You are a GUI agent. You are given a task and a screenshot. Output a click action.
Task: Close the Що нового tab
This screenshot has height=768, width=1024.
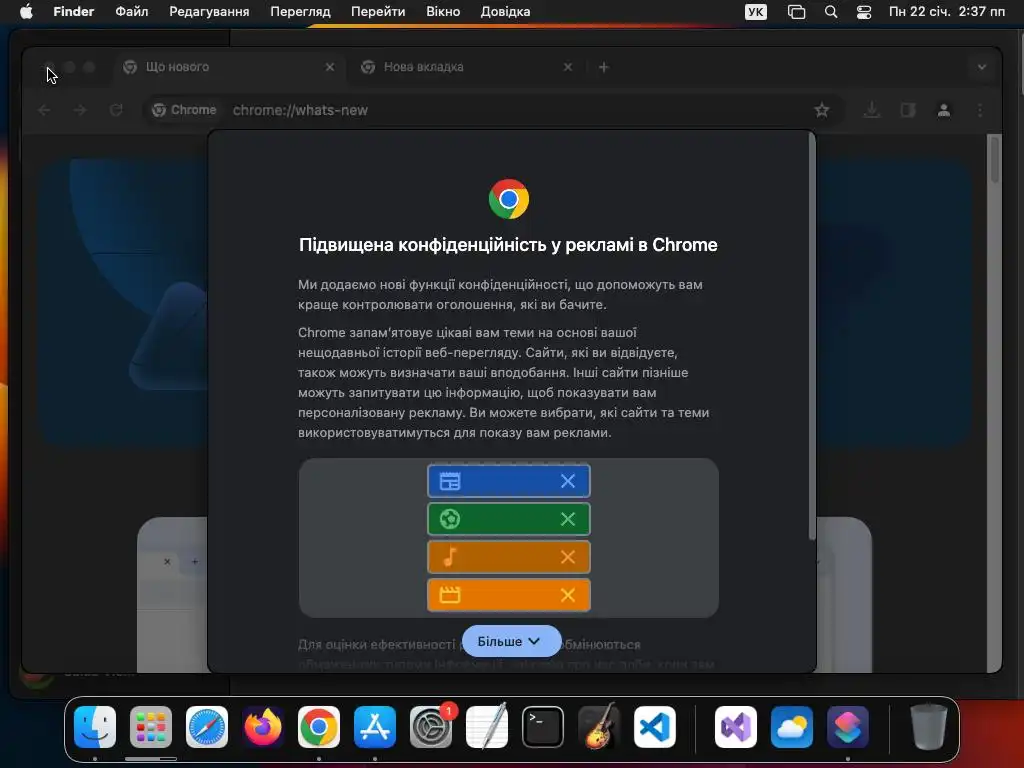(x=330, y=67)
